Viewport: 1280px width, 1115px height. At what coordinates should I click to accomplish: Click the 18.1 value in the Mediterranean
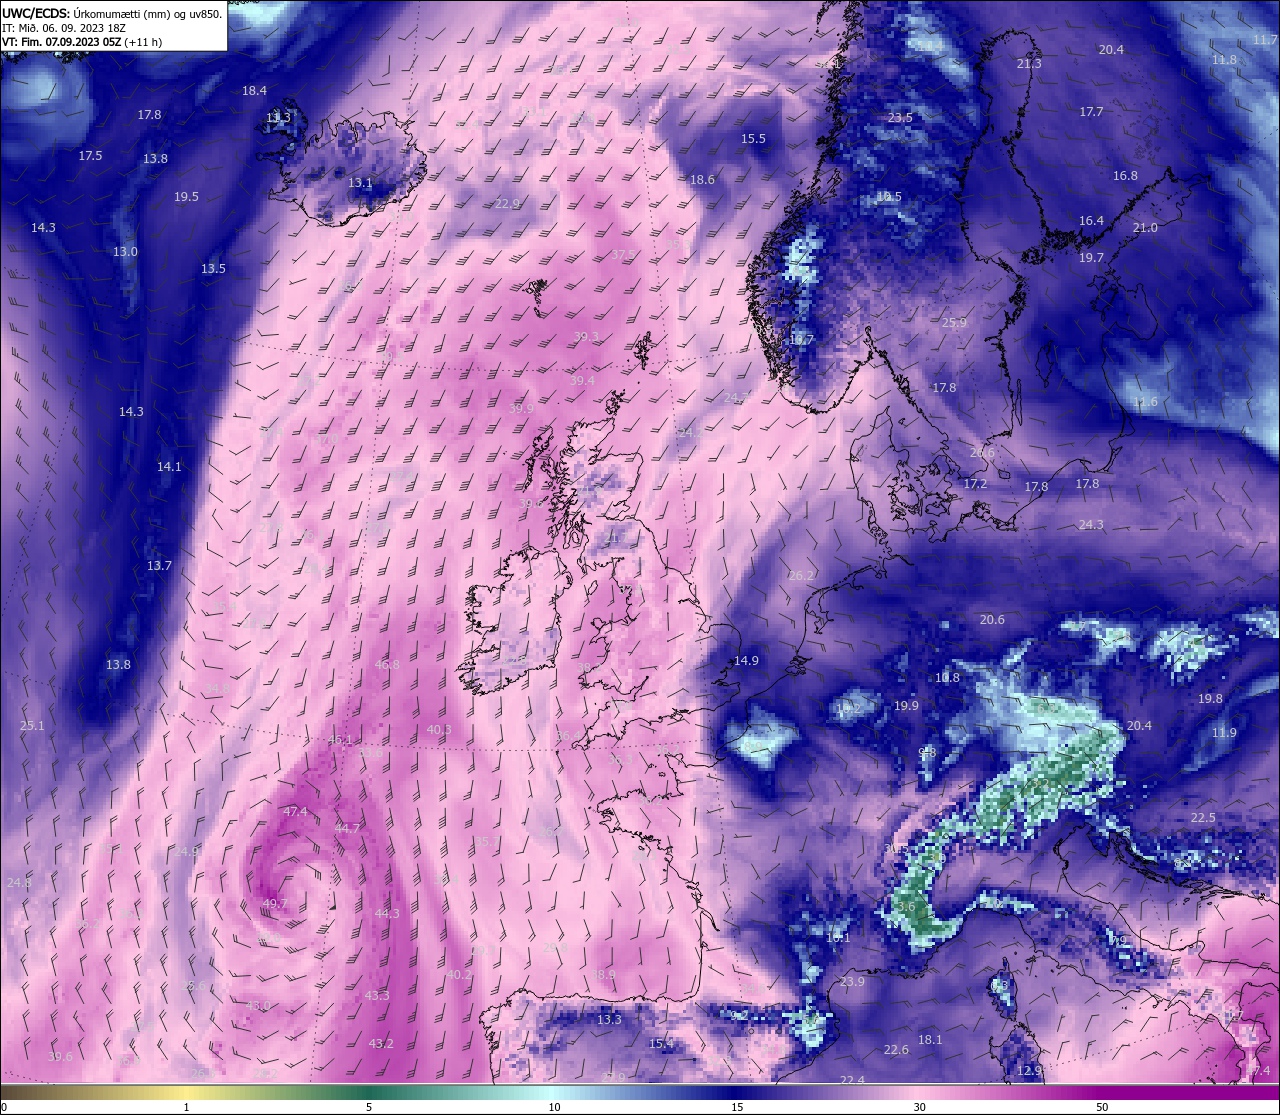tap(930, 1039)
